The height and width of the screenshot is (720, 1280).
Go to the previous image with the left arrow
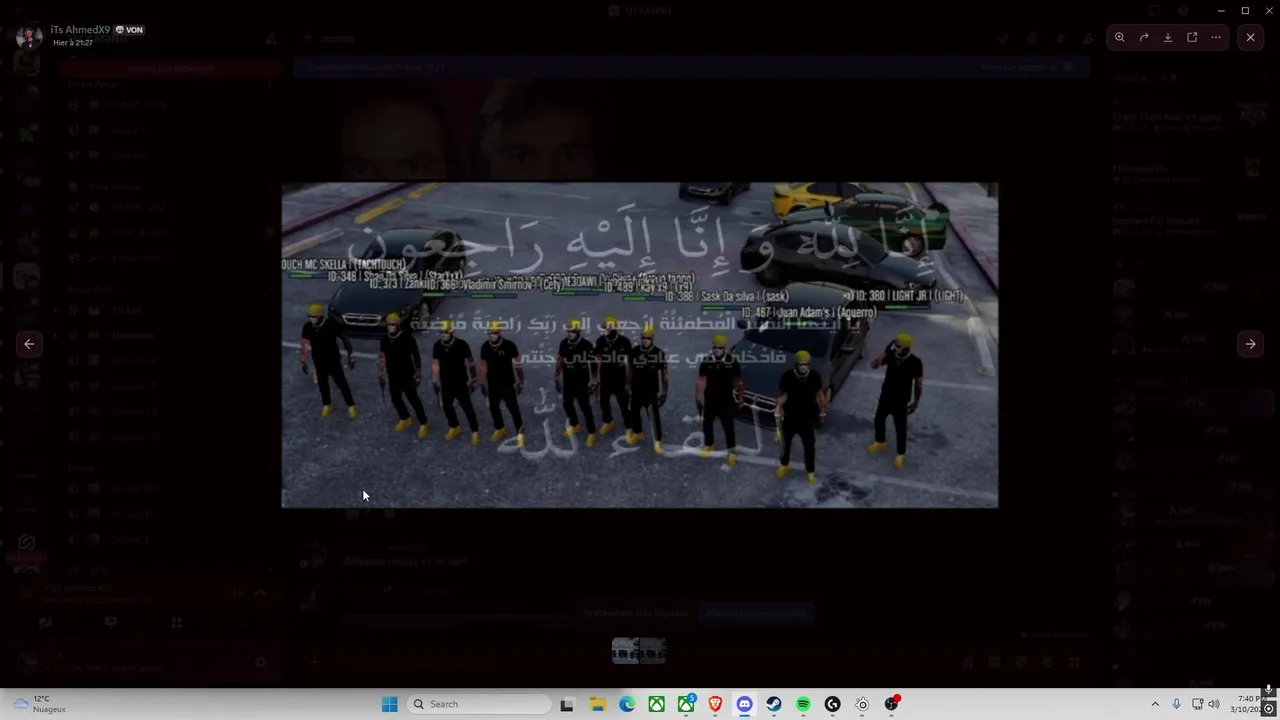29,343
